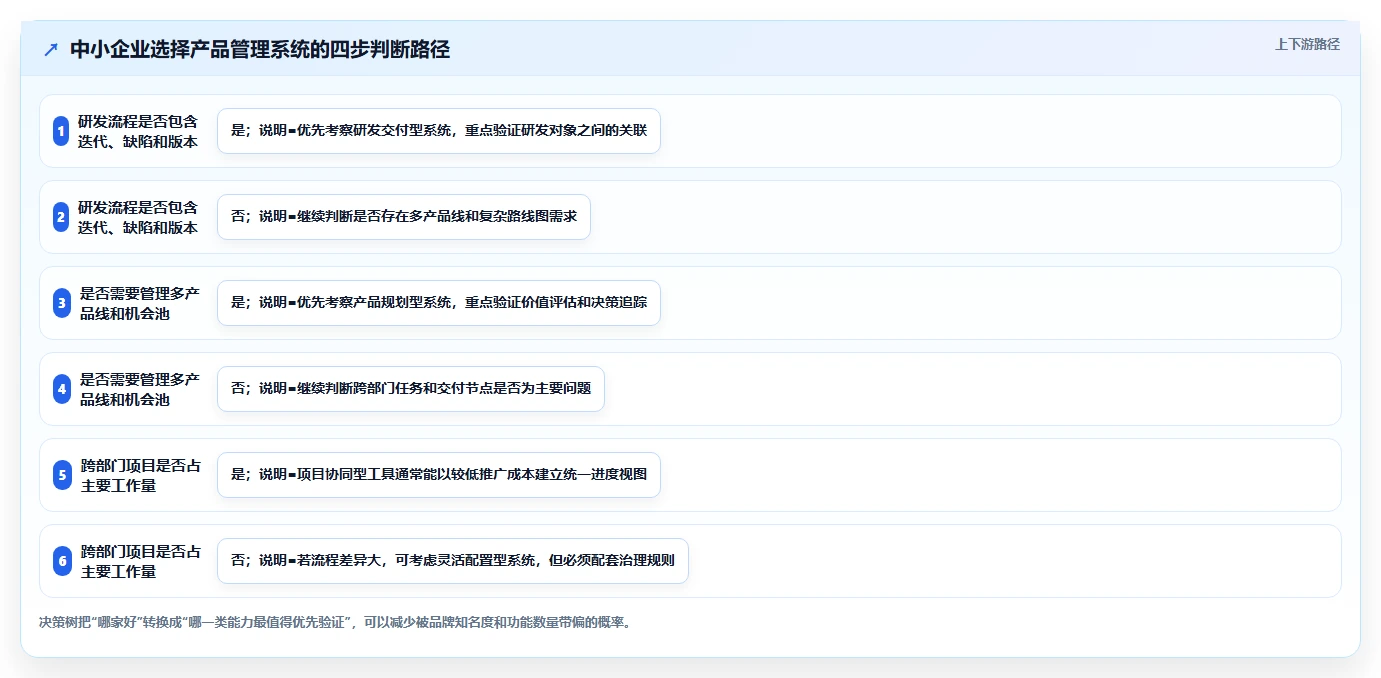Click the number 5 step badge

click(x=61, y=475)
